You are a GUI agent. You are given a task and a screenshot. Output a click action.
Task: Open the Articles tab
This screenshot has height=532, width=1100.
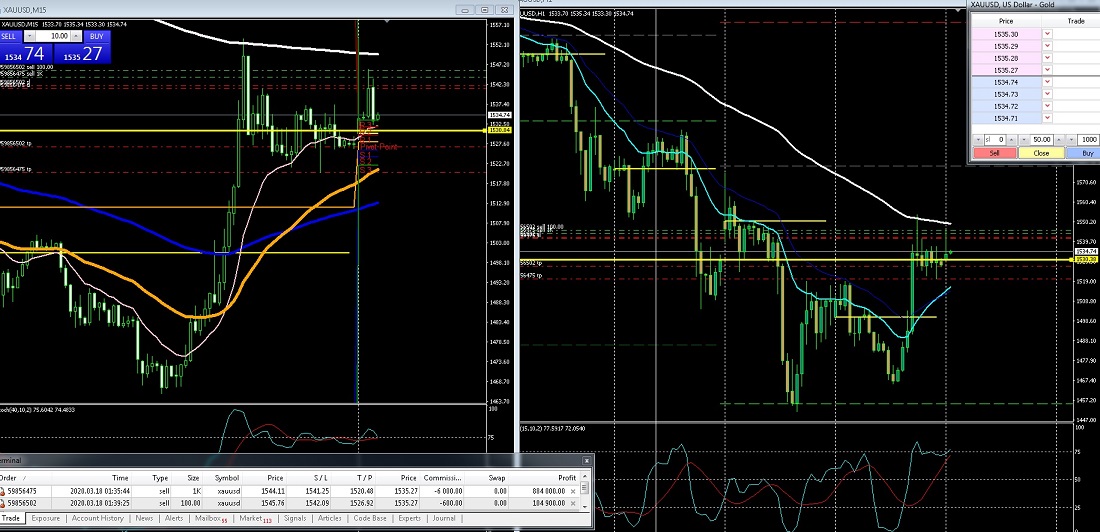[330, 519]
